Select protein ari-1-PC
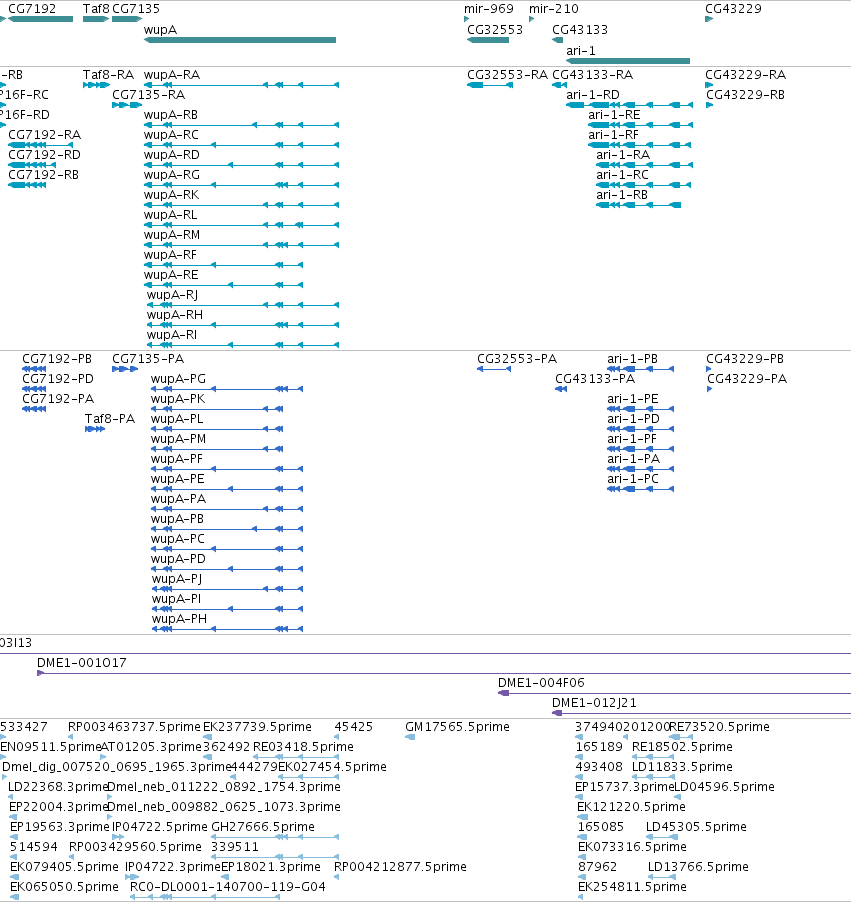Screen dimensions: 851x902 tap(640, 489)
